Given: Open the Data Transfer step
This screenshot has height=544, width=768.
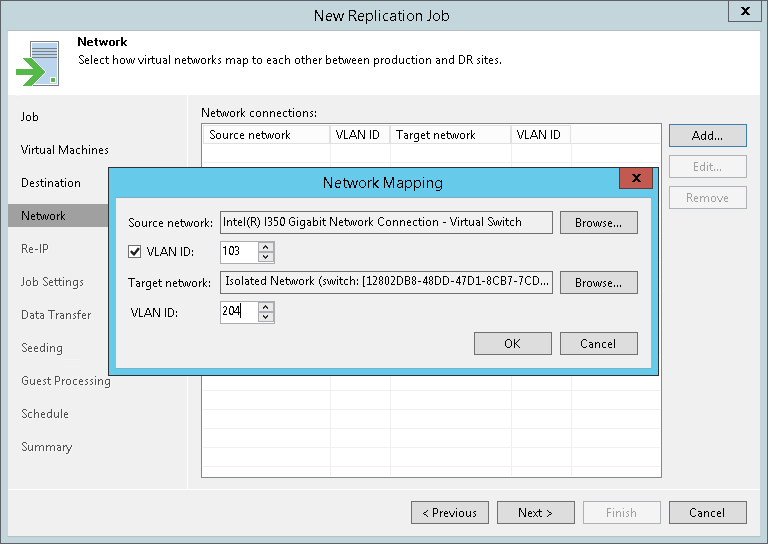Looking at the screenshot, I should pyautogui.click(x=56, y=315).
